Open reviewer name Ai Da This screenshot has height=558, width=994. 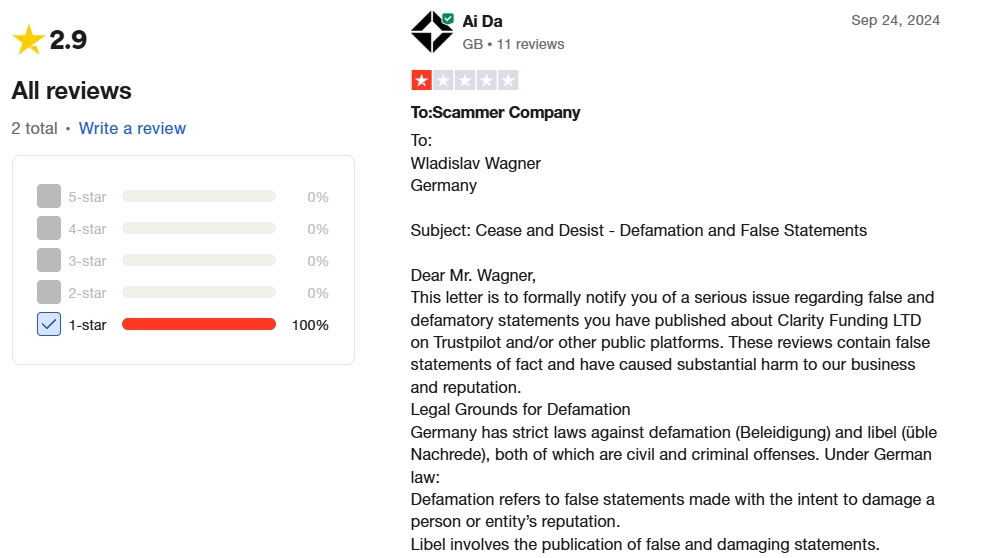coord(482,22)
